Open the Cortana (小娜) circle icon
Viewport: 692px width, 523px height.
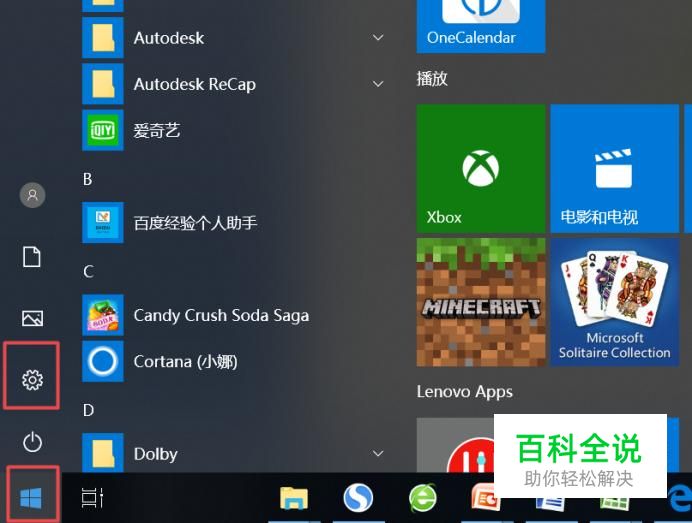coord(103,361)
